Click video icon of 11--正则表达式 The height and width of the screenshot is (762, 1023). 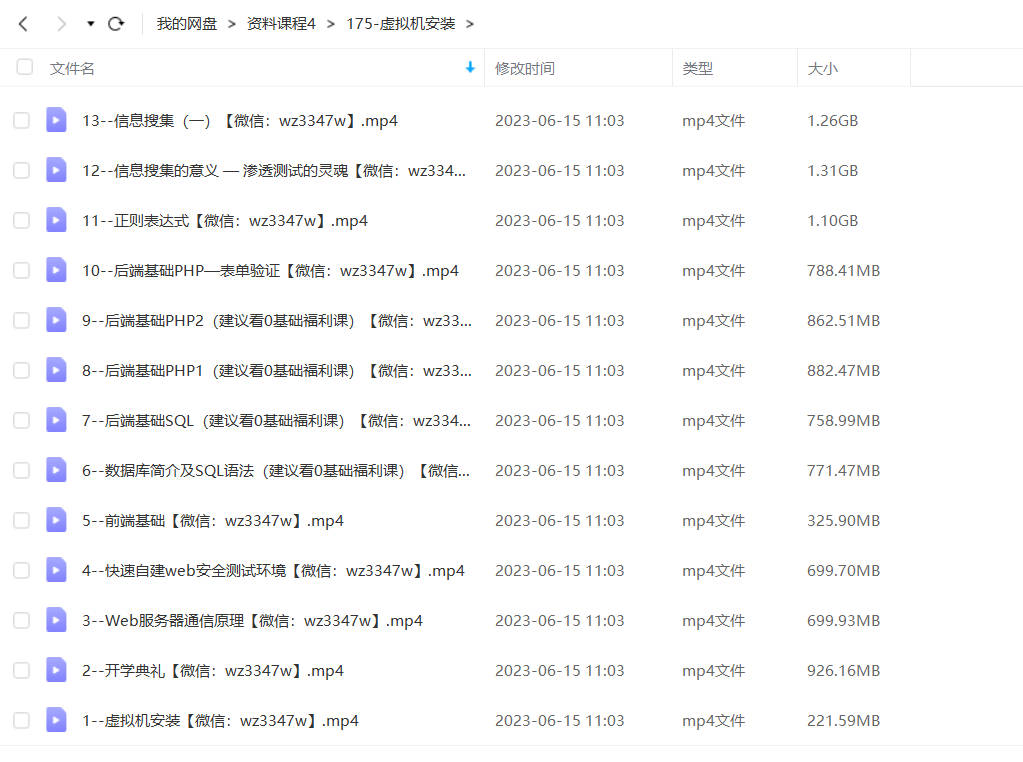(56, 220)
